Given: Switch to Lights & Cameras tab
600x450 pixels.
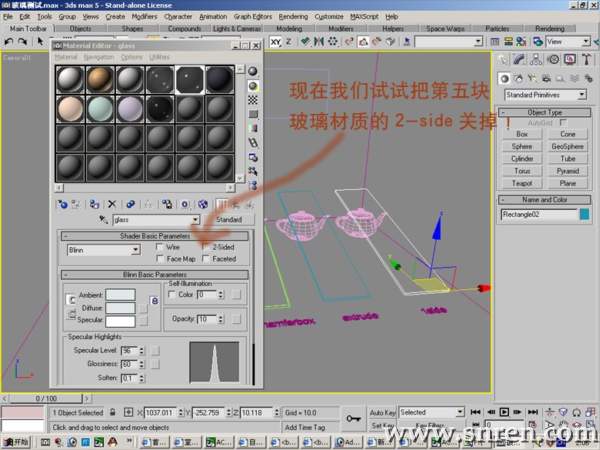Looking at the screenshot, I should click(236, 29).
